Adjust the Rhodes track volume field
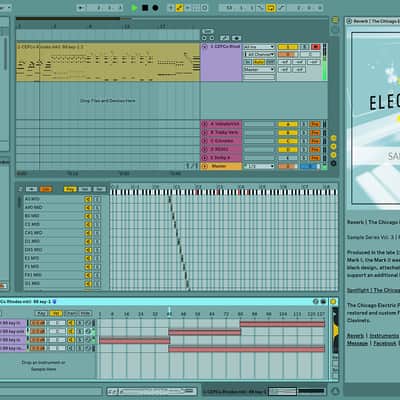The image size is (400, 400). pos(287,54)
